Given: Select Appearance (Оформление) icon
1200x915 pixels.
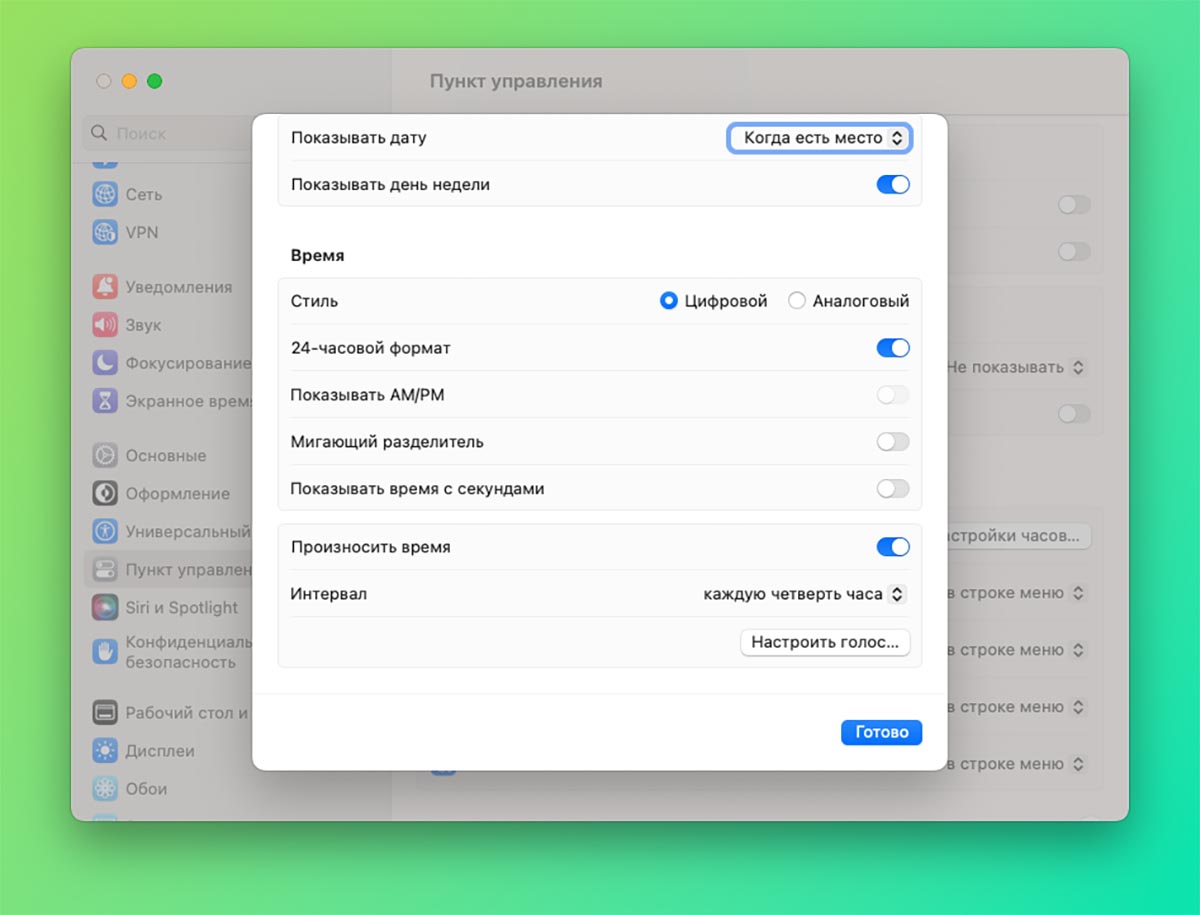Looking at the screenshot, I should [x=105, y=494].
